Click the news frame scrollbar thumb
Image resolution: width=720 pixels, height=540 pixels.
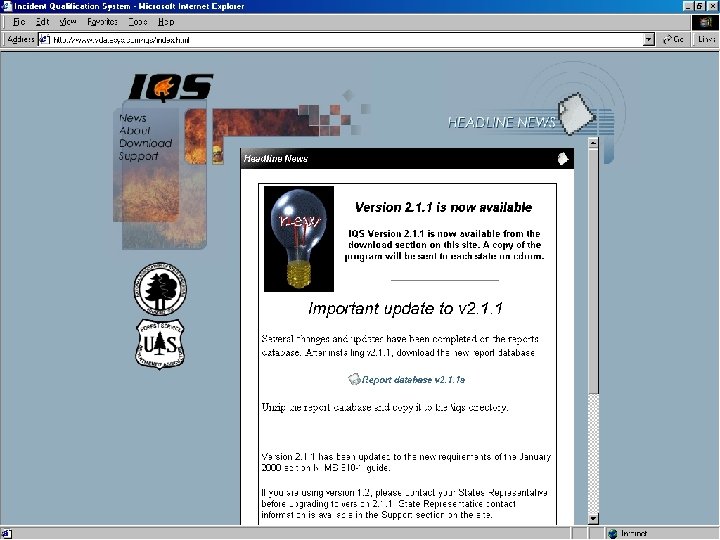tap(593, 271)
